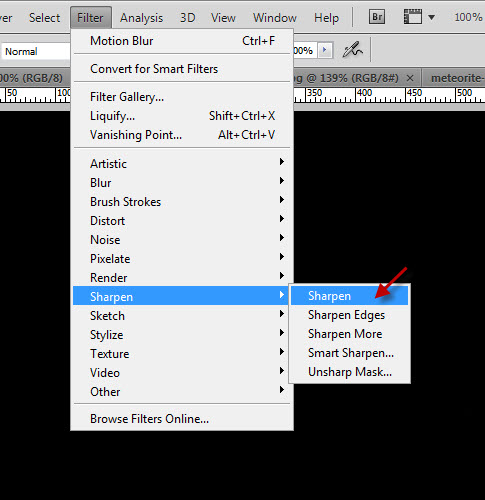
Task: Open the zoom level 100% dropdown
Action: (468, 17)
